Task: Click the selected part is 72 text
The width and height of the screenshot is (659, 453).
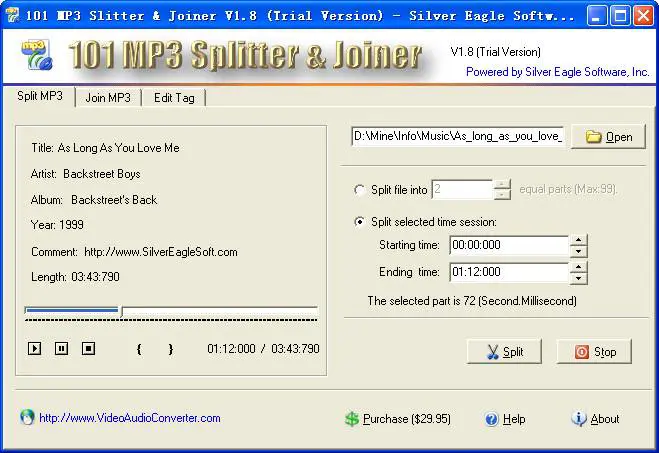Action: coord(472,301)
